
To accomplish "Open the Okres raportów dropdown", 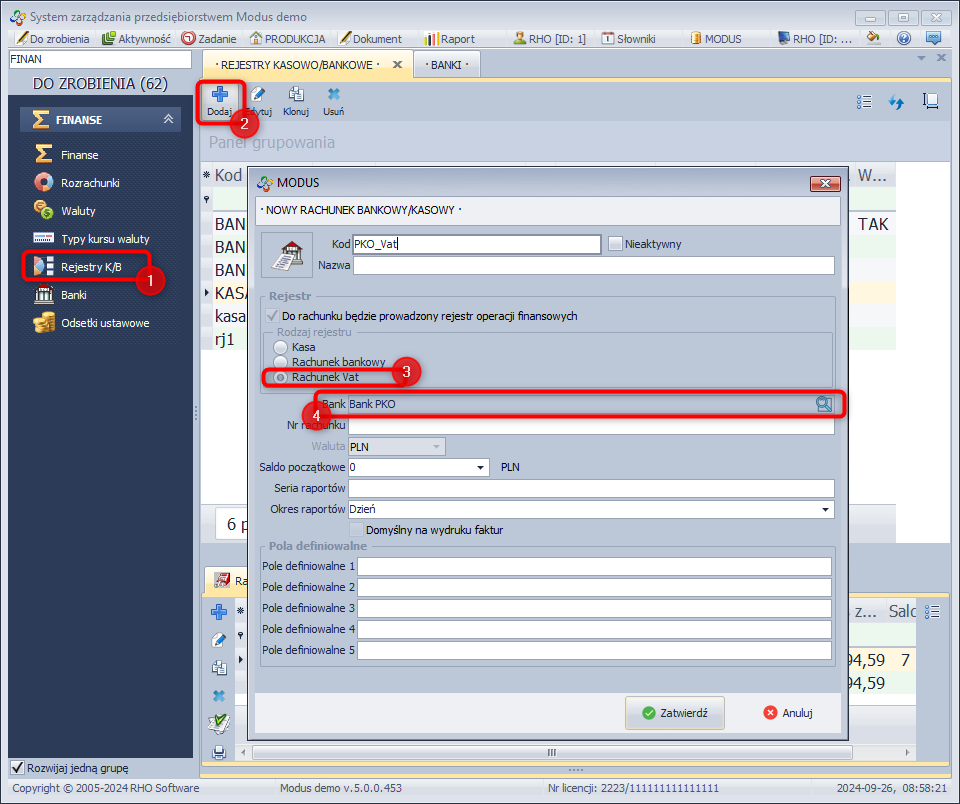I will pyautogui.click(x=825, y=510).
